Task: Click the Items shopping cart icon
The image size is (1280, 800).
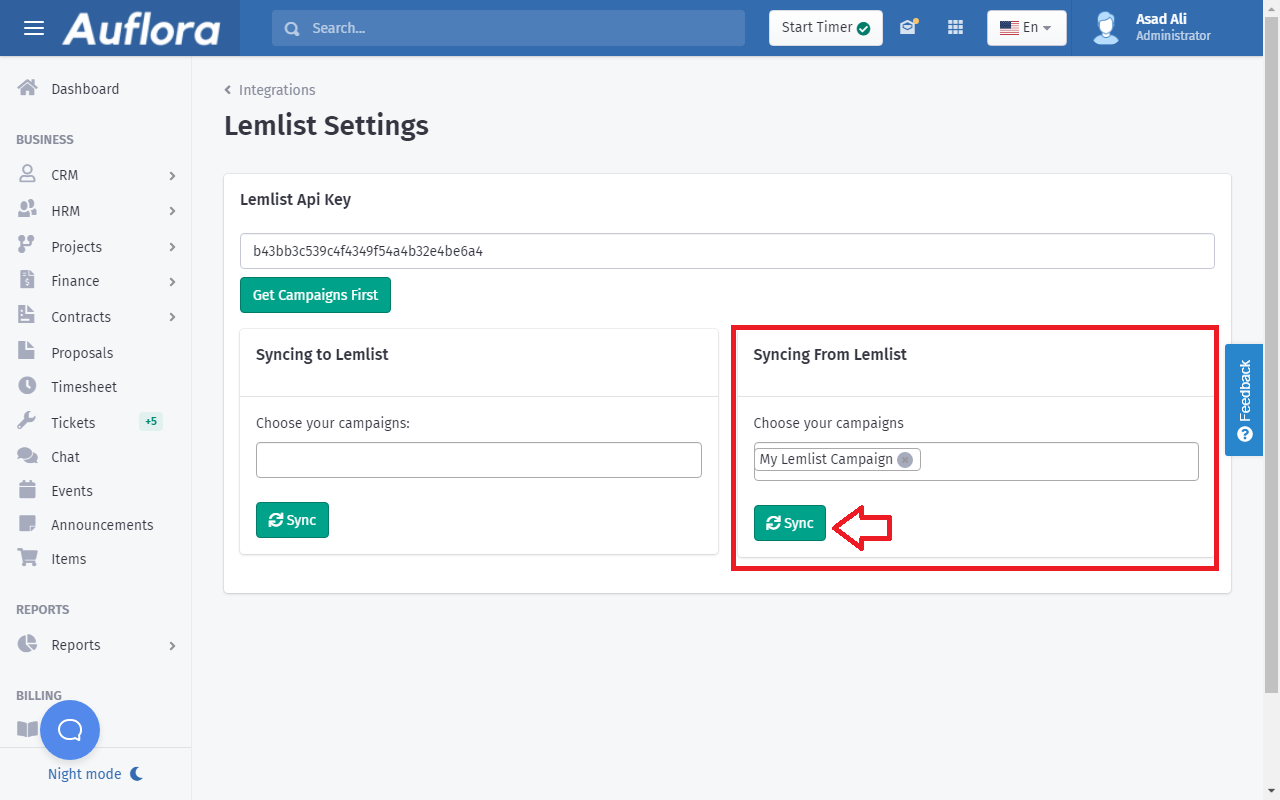Action: 28,558
